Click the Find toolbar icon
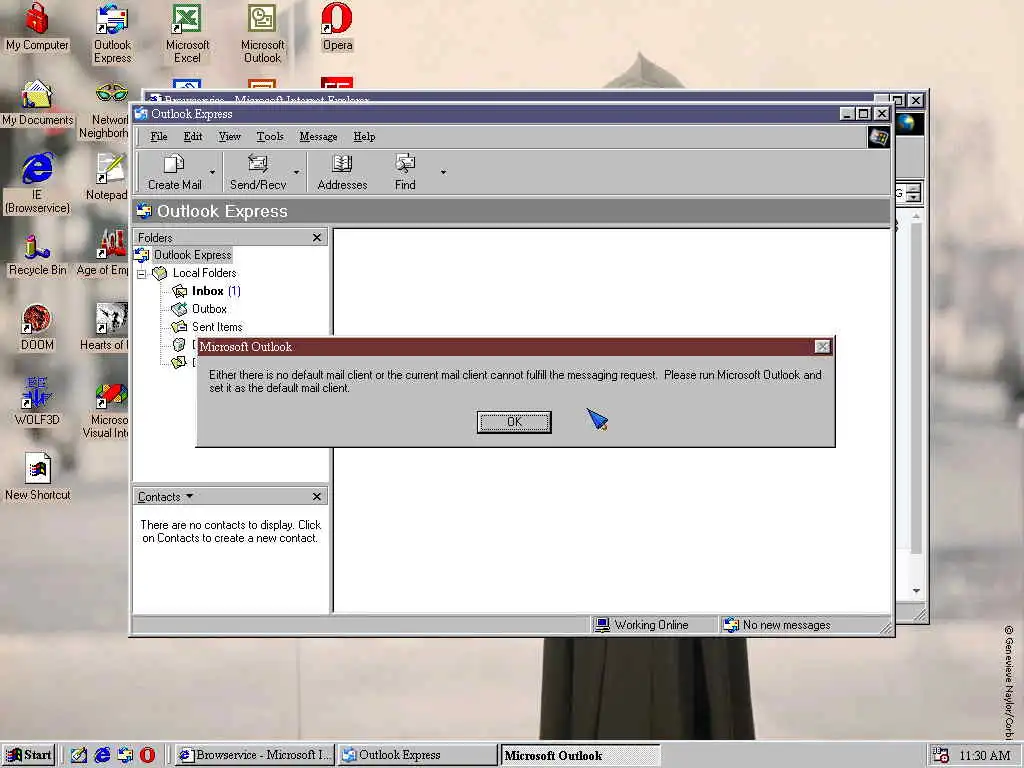This screenshot has height=768, width=1024. point(405,172)
